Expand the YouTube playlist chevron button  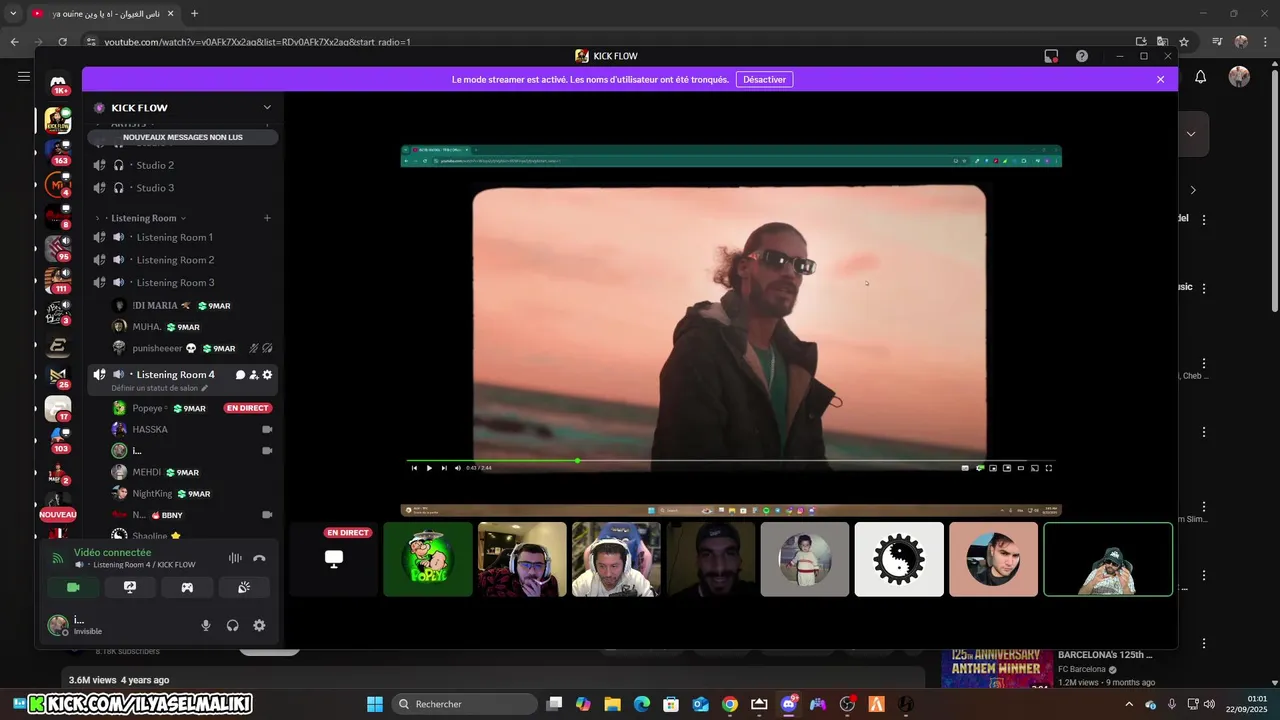1190,134
